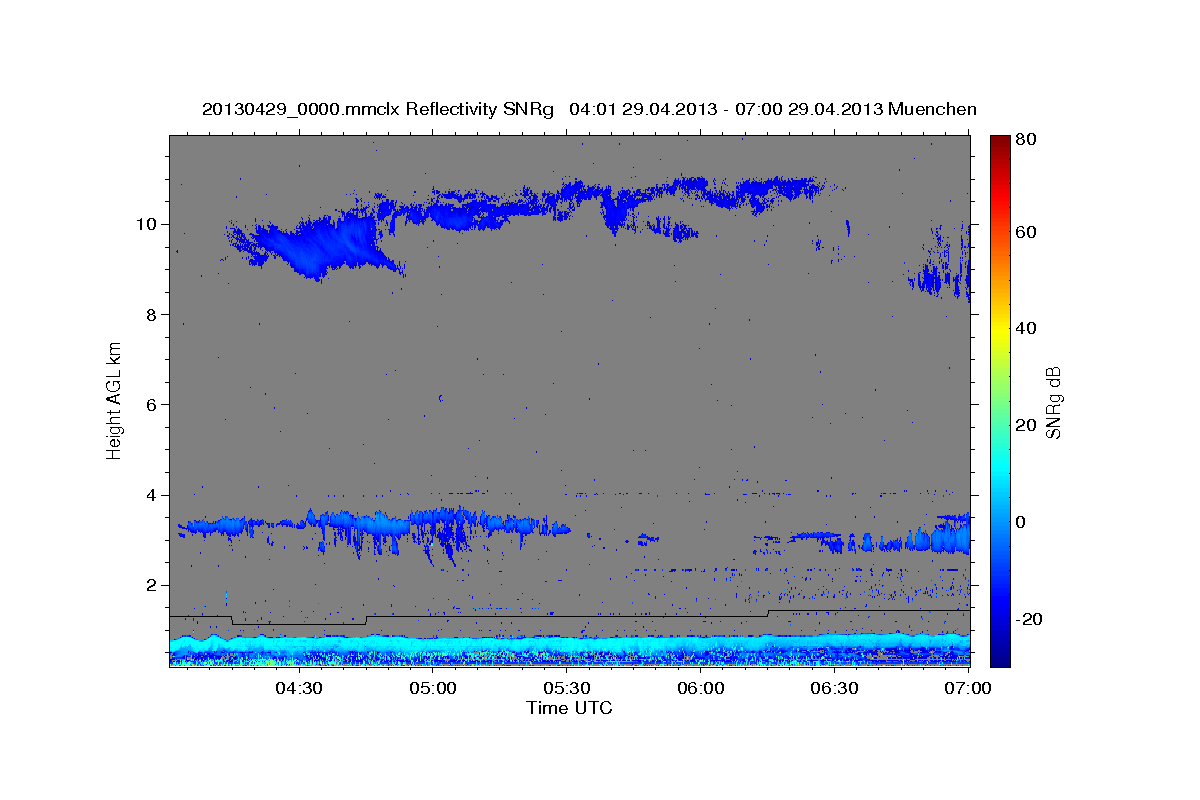Click the 06:30 time axis tick label

[835, 688]
